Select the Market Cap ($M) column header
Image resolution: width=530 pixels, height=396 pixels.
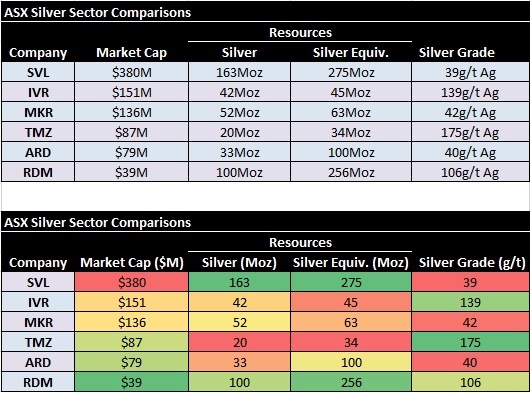click(x=131, y=263)
